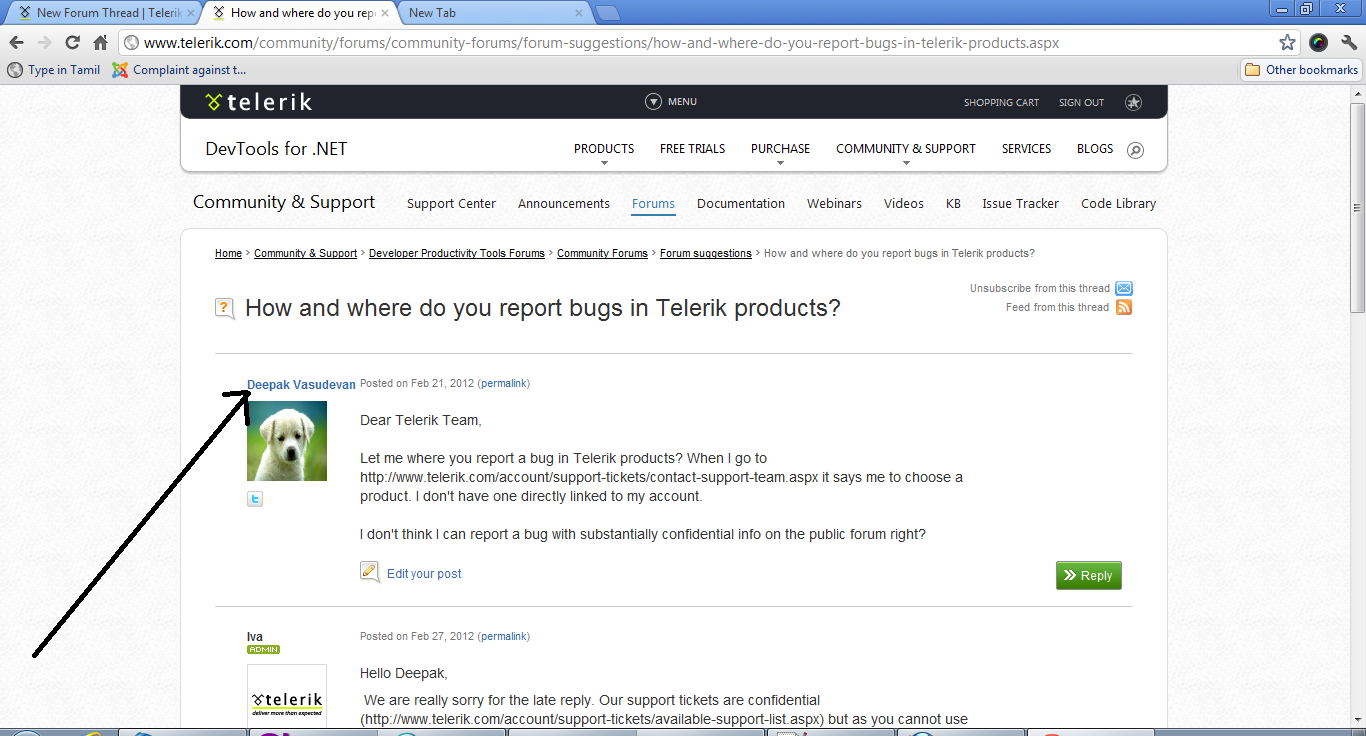Bookmark this page with the star icon
This screenshot has width=1366, height=736.
click(1287, 43)
